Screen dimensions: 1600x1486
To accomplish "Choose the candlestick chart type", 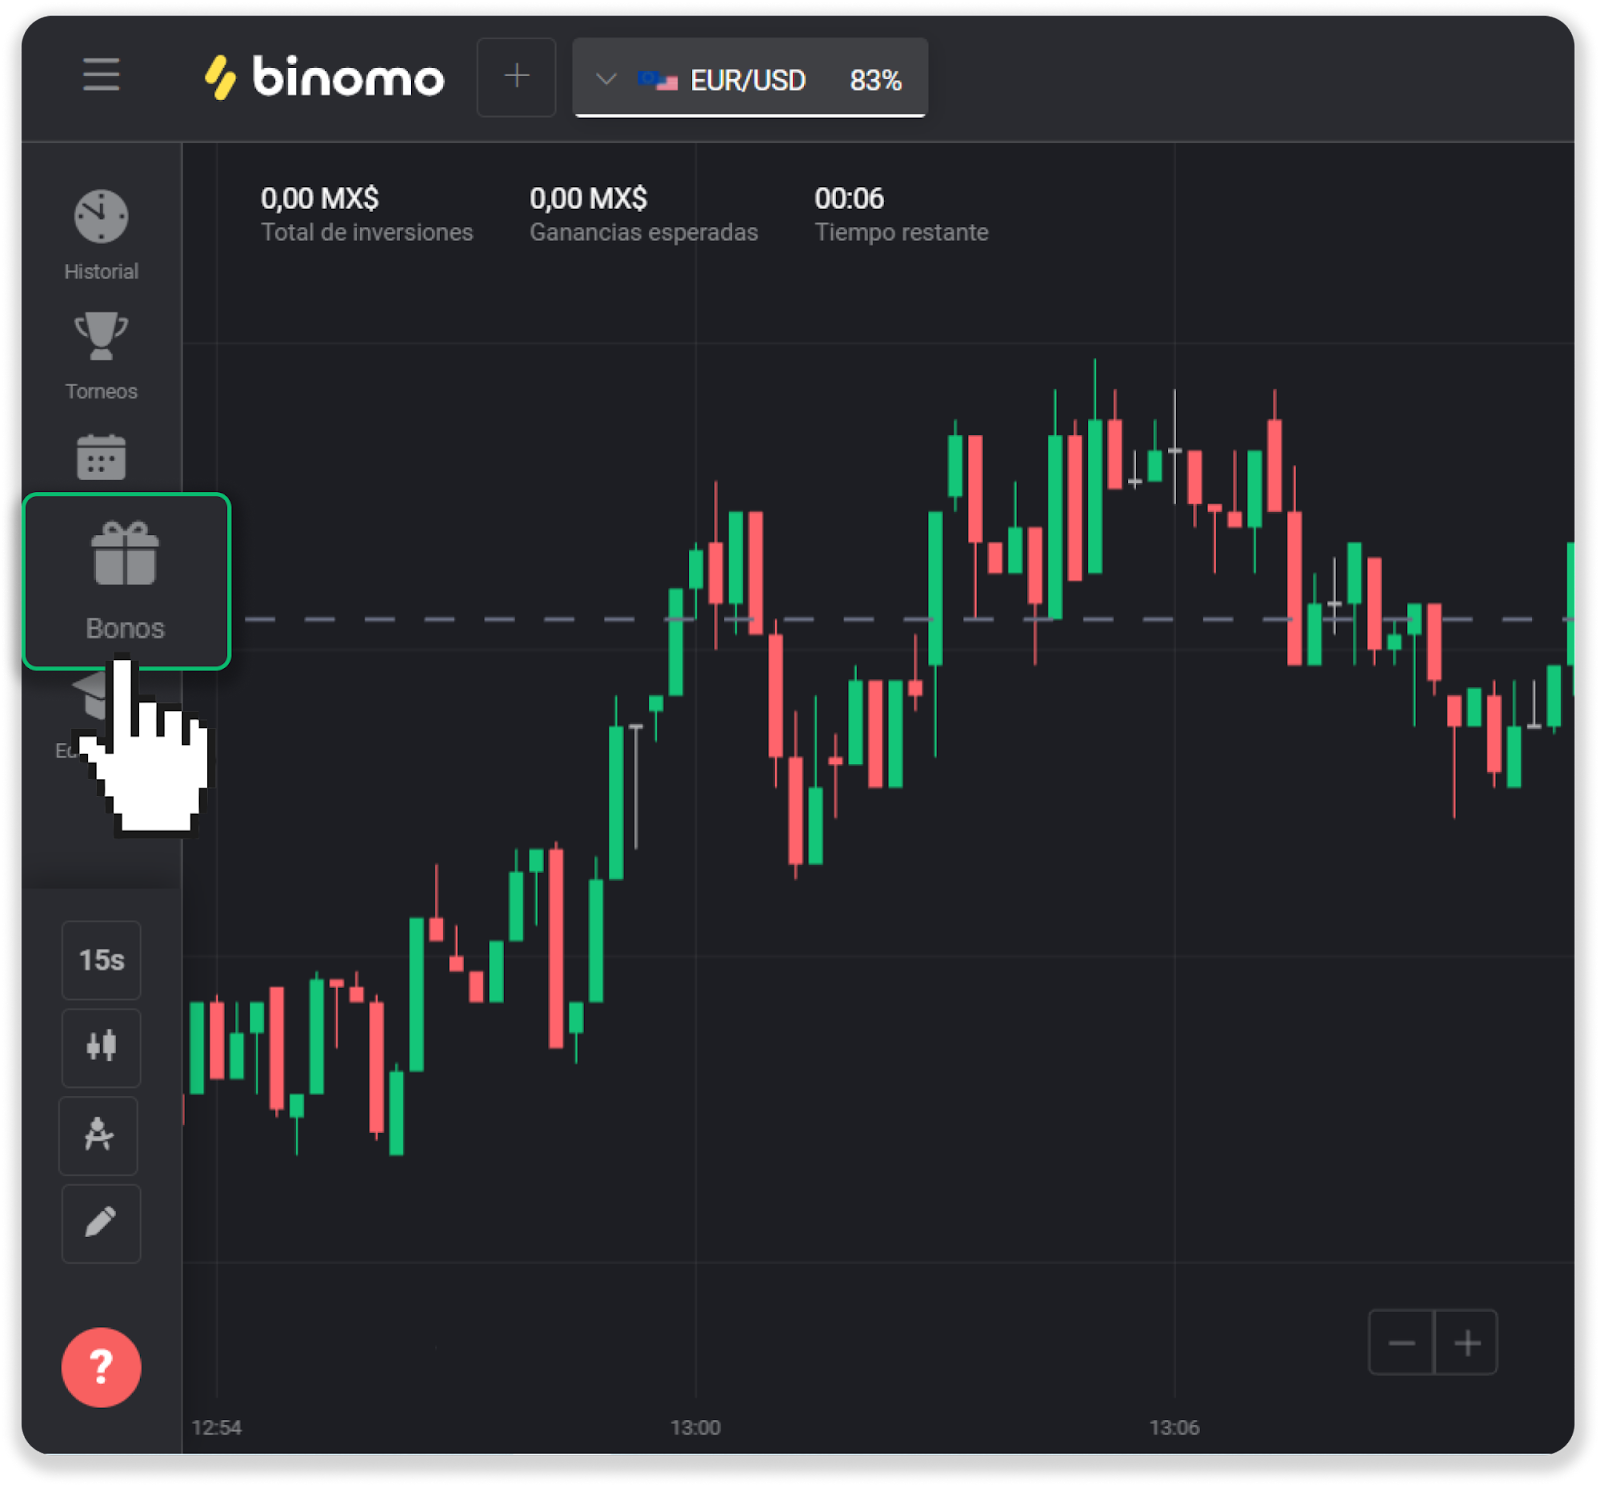I will [101, 1047].
